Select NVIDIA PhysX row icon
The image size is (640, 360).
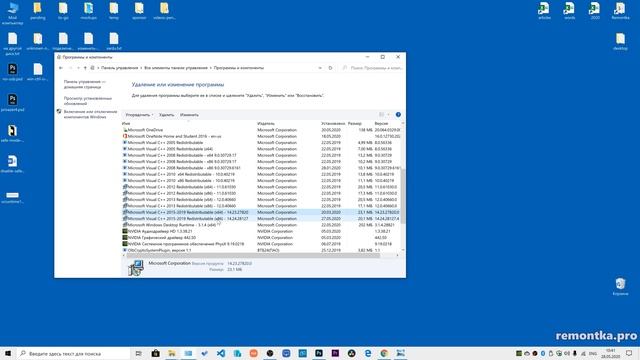125,244
